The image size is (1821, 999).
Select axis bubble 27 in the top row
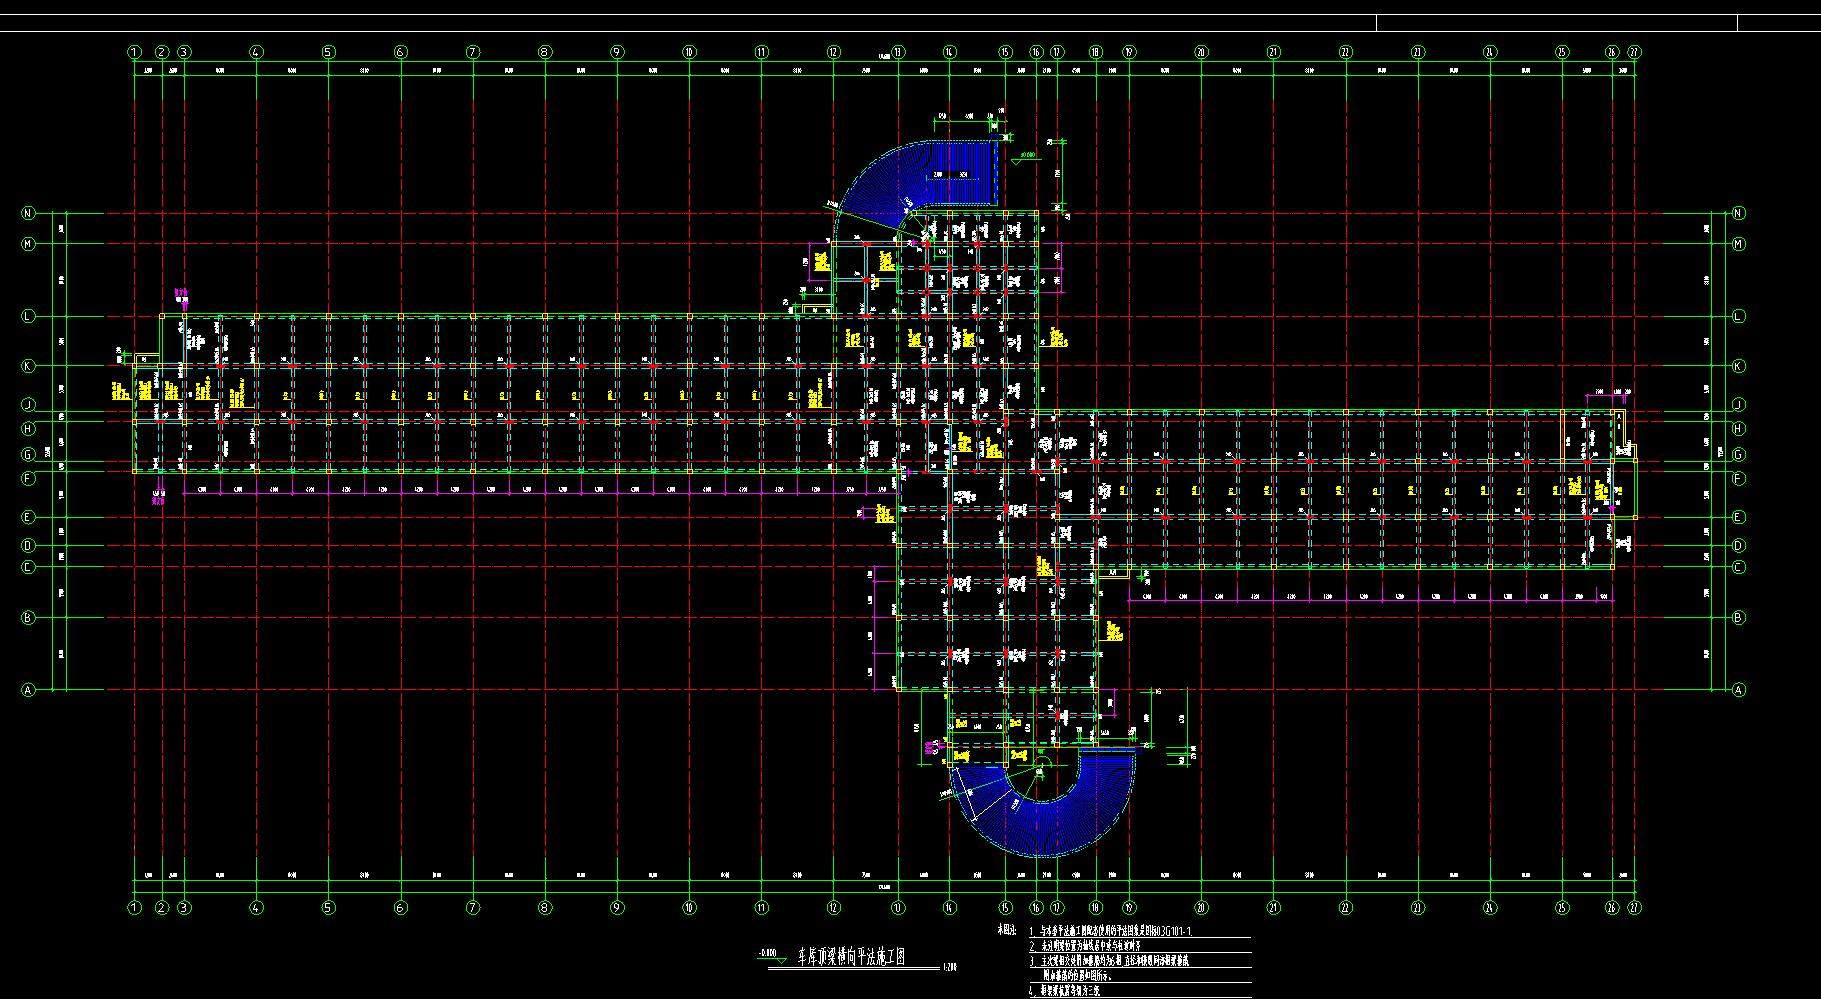pos(1634,52)
